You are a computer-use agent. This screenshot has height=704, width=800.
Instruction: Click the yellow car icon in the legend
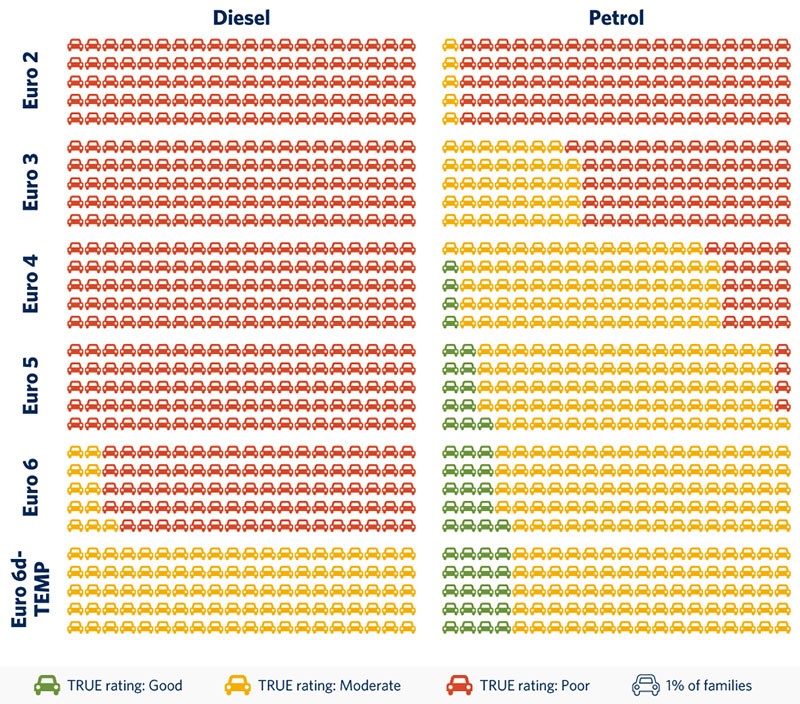tap(237, 686)
